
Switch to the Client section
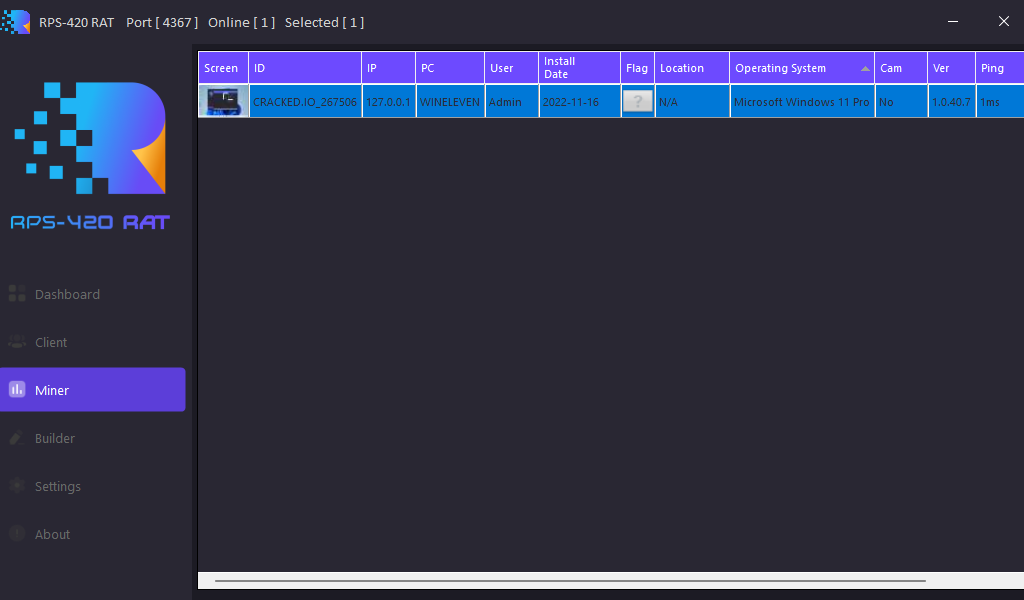point(92,342)
